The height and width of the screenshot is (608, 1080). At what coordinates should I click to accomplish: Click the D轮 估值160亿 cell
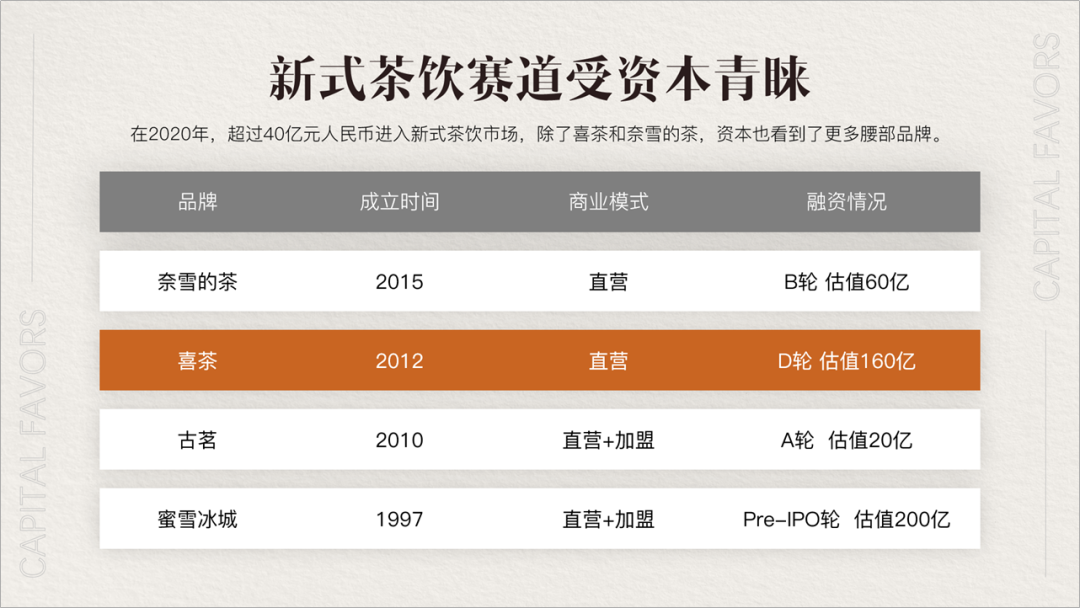point(847,361)
